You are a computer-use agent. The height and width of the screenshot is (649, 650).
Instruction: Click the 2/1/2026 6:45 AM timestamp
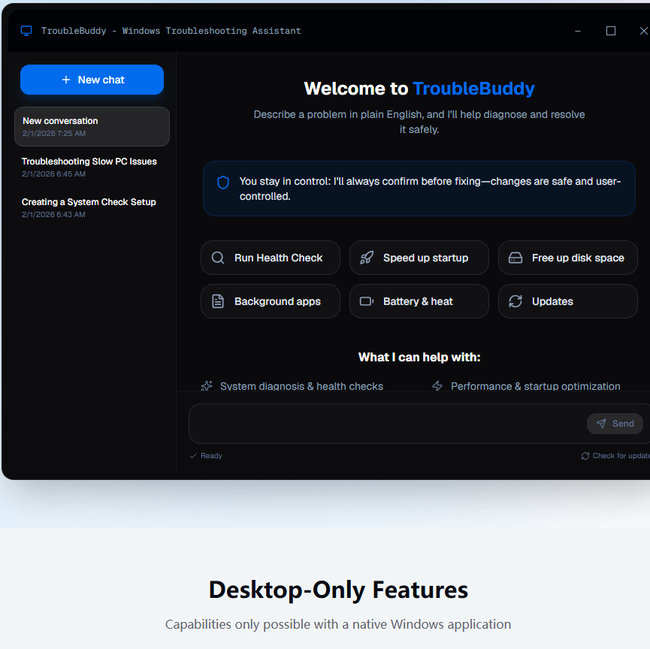point(53,174)
